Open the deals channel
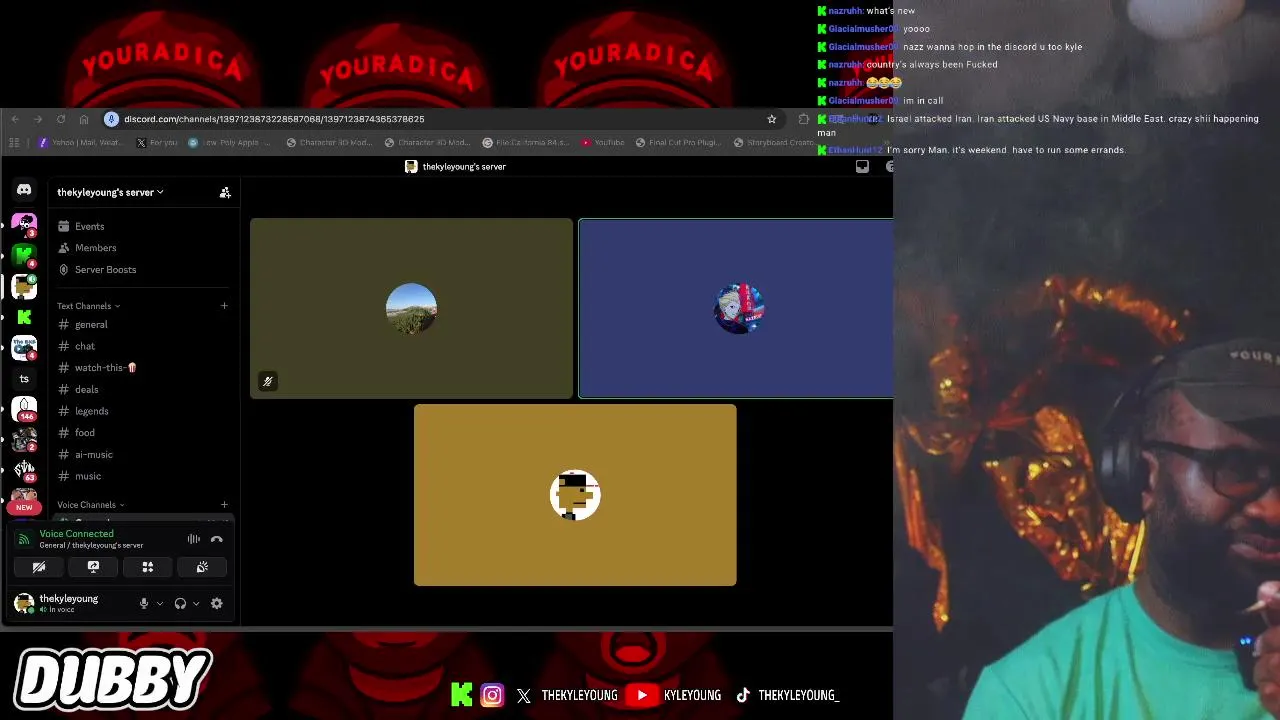Image resolution: width=1280 pixels, height=720 pixels. (x=143, y=390)
